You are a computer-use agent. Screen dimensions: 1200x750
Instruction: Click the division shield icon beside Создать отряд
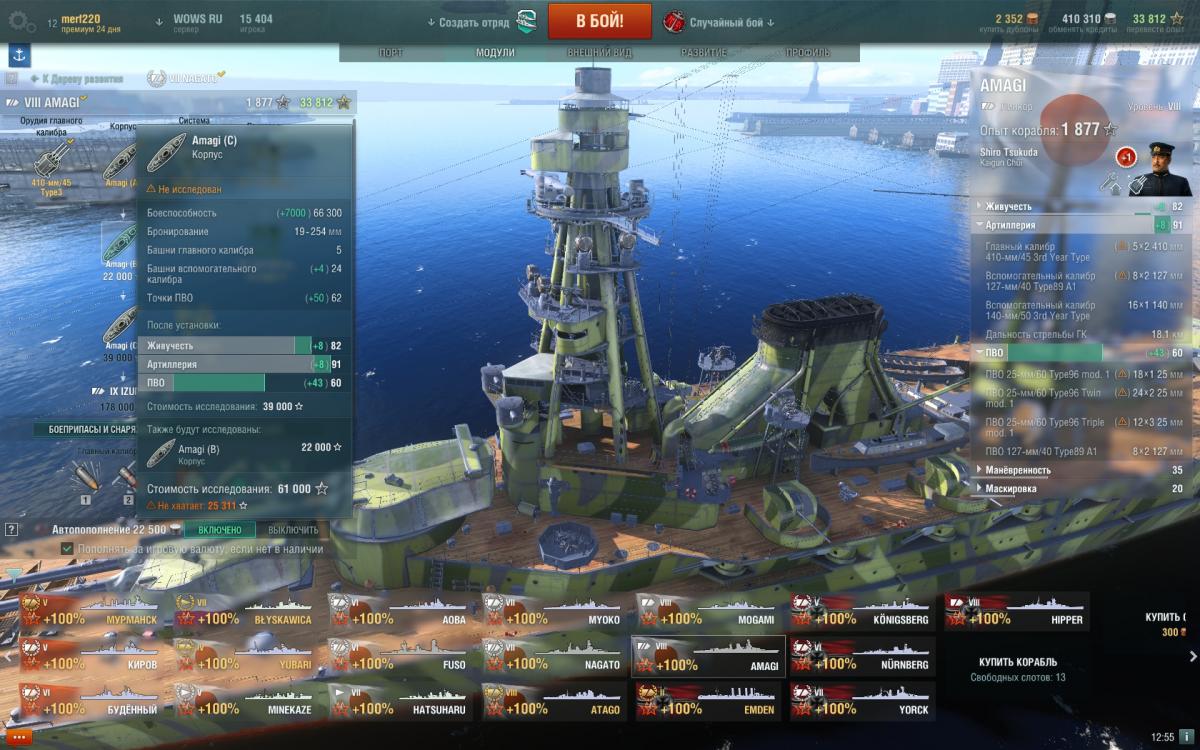coord(526,21)
